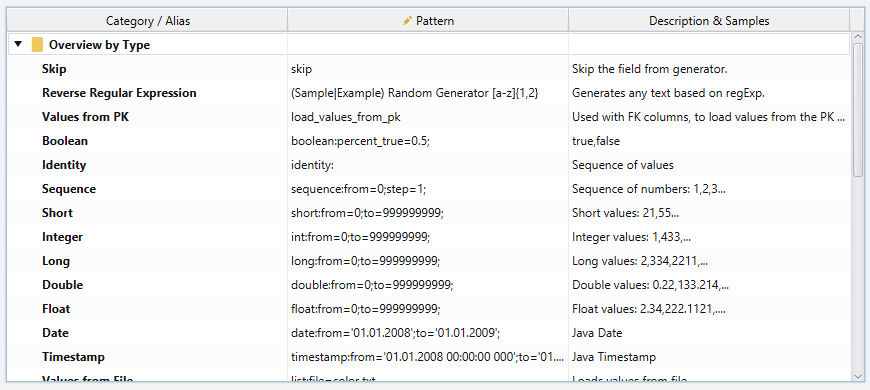Viewport: 870px width, 390px height.
Task: Select the Integer row
Action: point(428,236)
